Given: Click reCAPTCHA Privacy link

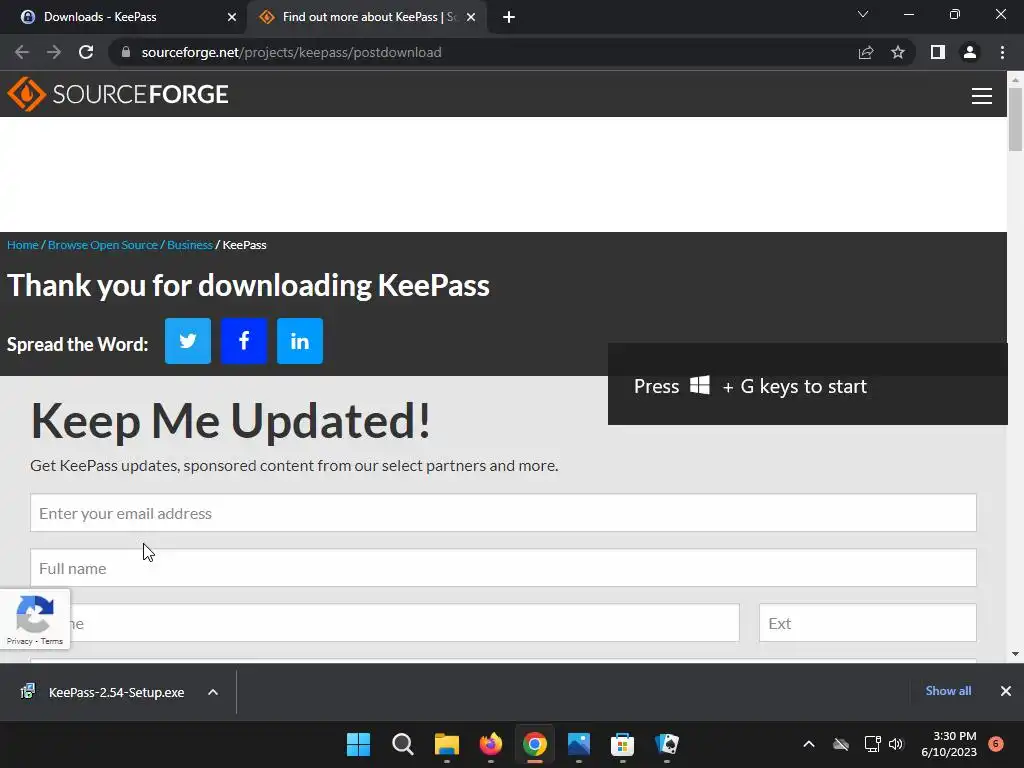Looking at the screenshot, I should pyautogui.click(x=20, y=641).
